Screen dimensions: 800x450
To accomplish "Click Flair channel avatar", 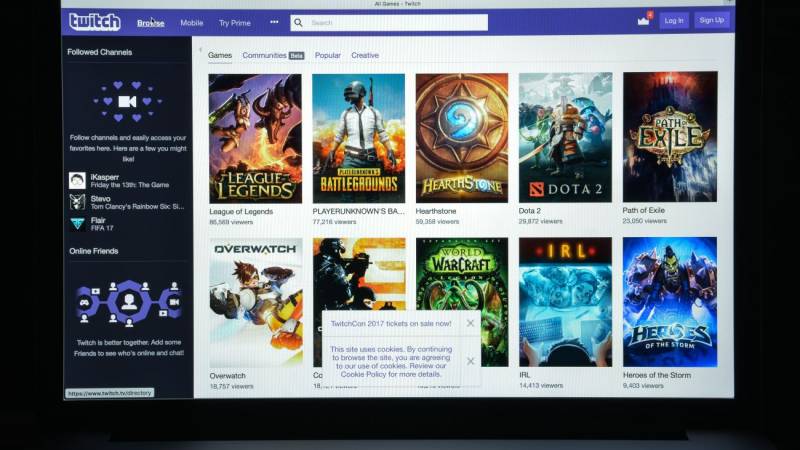I will [x=77, y=224].
